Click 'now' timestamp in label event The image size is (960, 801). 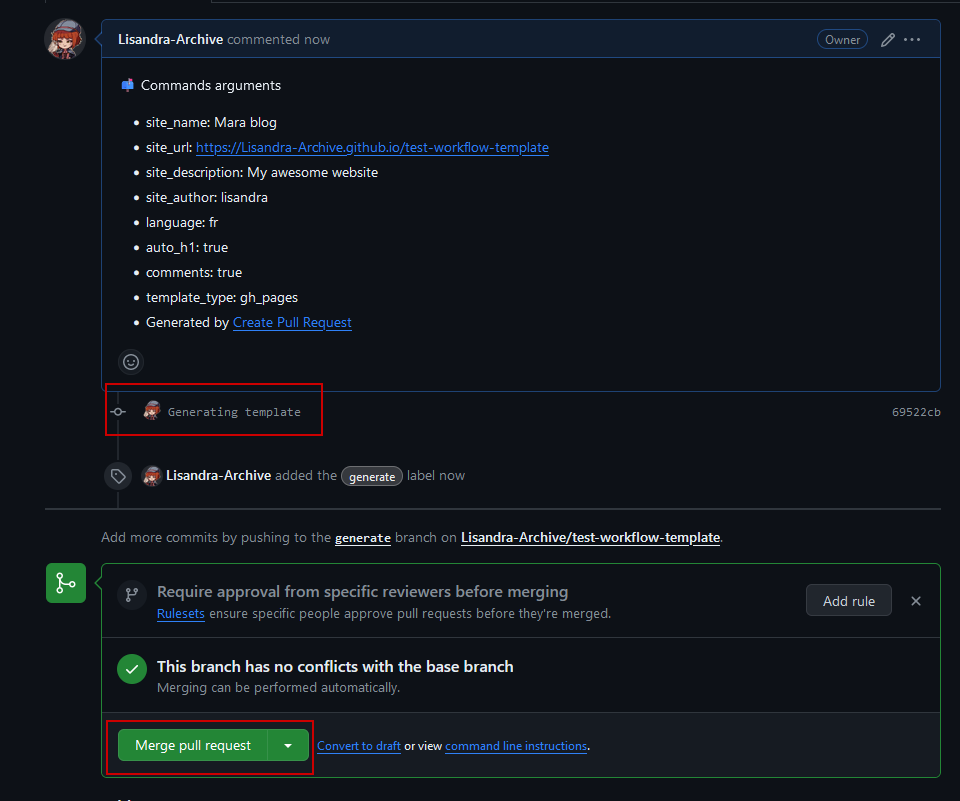pos(452,476)
